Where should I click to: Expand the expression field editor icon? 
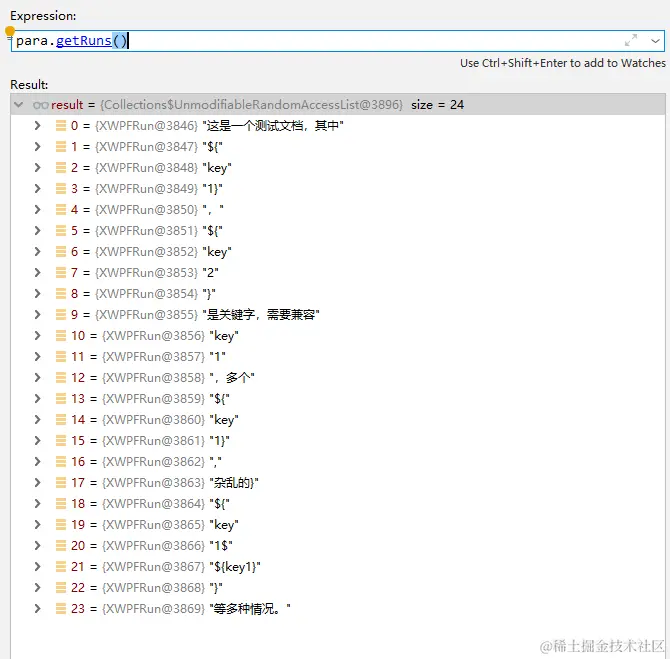631,40
